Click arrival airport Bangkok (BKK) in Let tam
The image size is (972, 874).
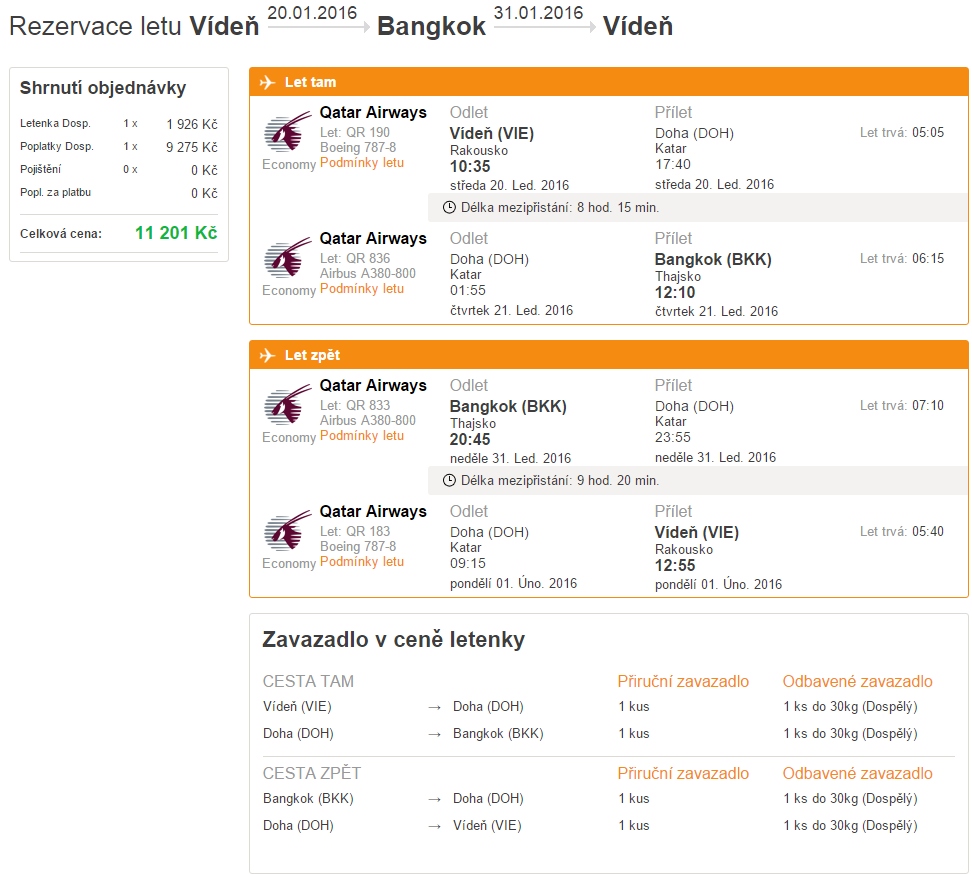pyautogui.click(x=713, y=260)
